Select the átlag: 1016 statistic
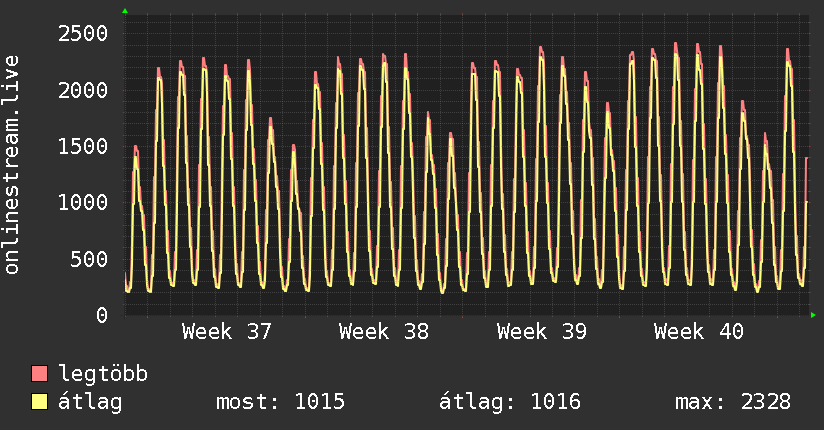 510,402
